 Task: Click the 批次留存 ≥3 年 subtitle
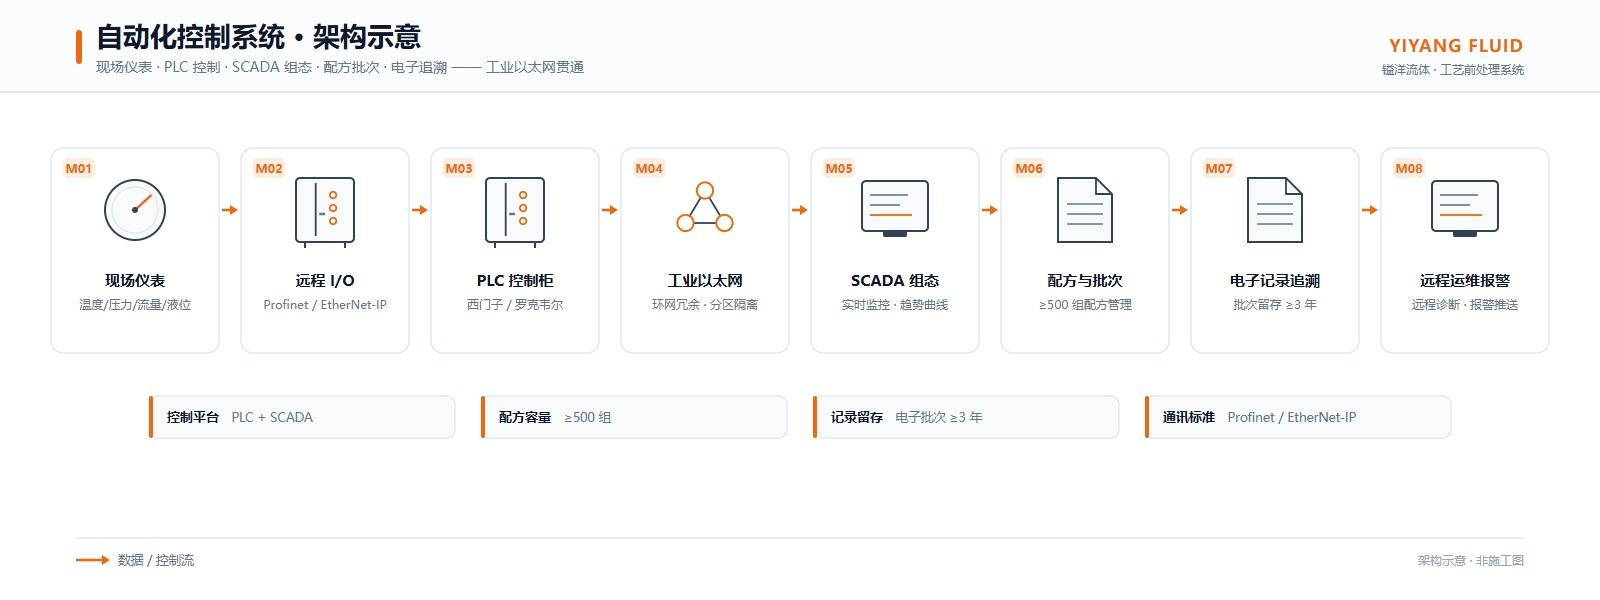click(x=1275, y=305)
